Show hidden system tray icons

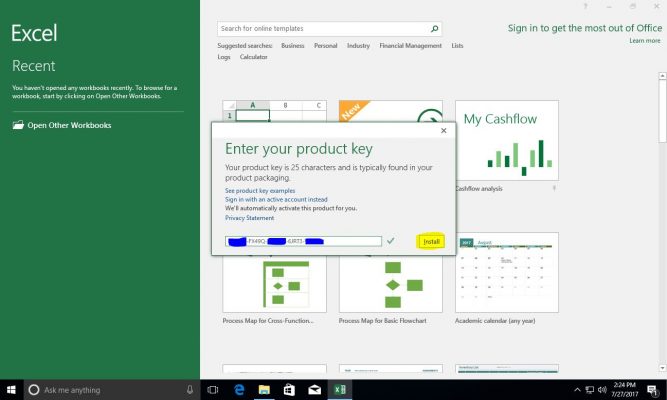pyautogui.click(x=577, y=390)
